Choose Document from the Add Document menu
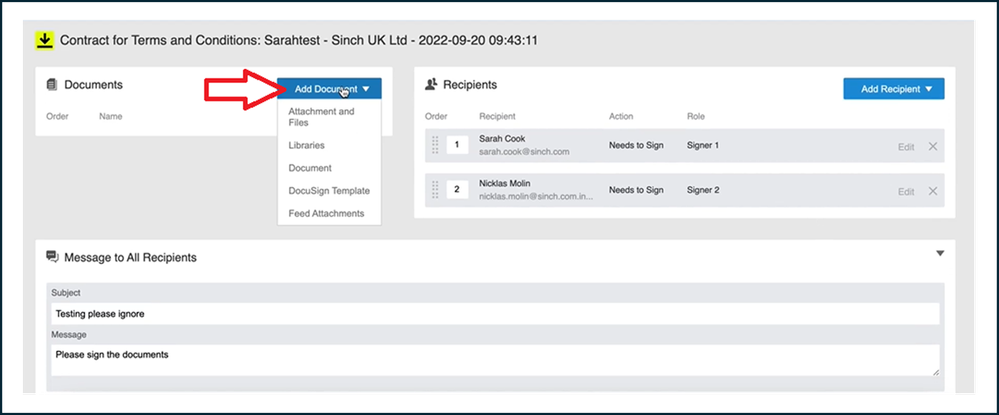The height and width of the screenshot is (415, 999). (x=310, y=168)
